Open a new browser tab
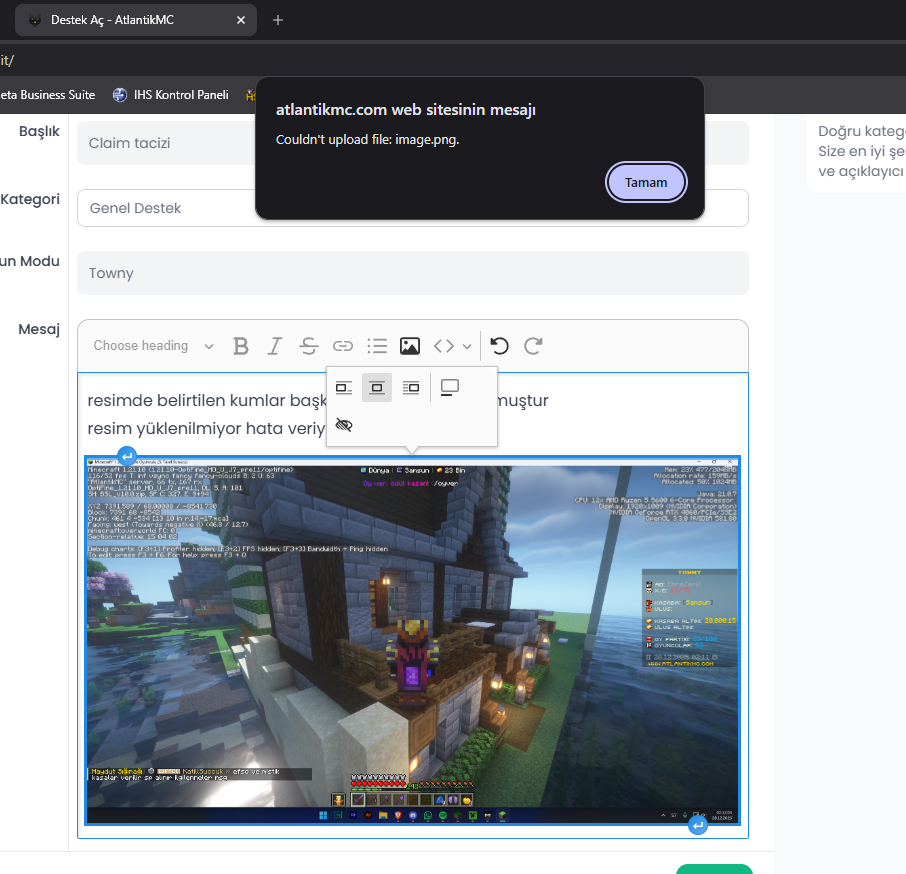 click(277, 20)
